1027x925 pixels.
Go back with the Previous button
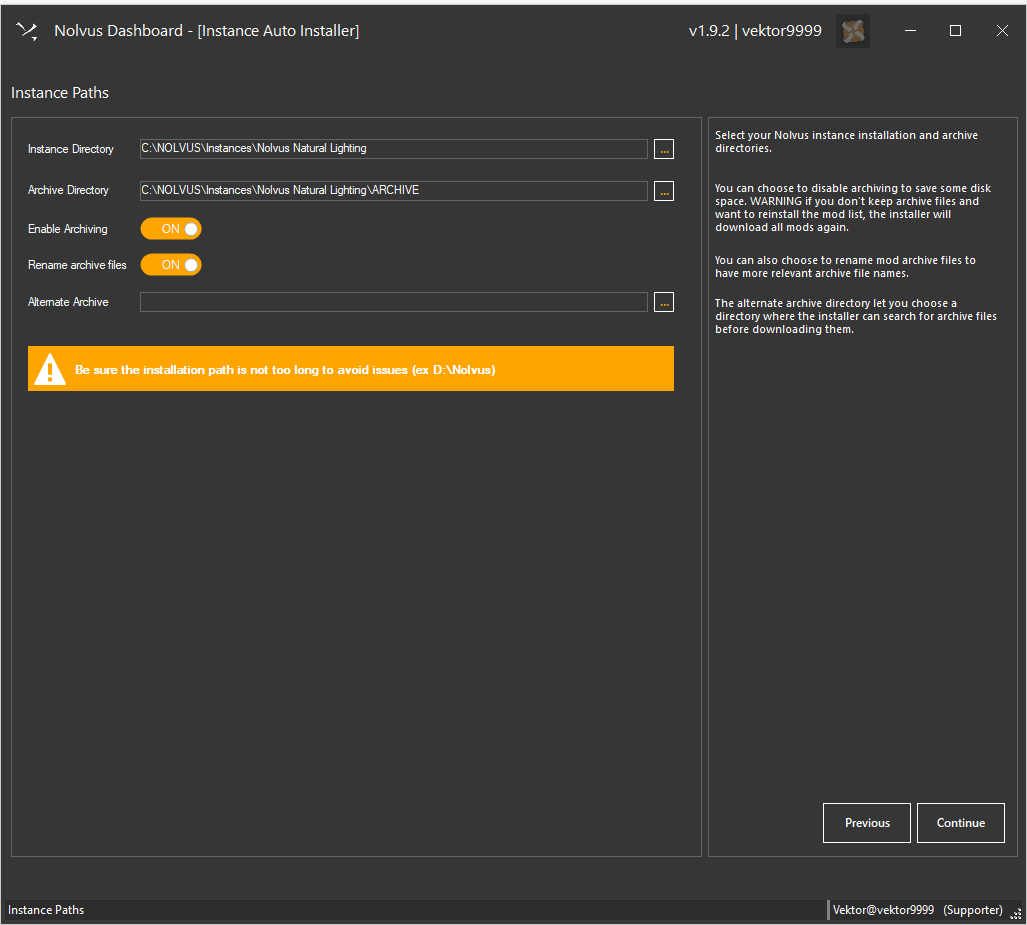click(x=867, y=823)
